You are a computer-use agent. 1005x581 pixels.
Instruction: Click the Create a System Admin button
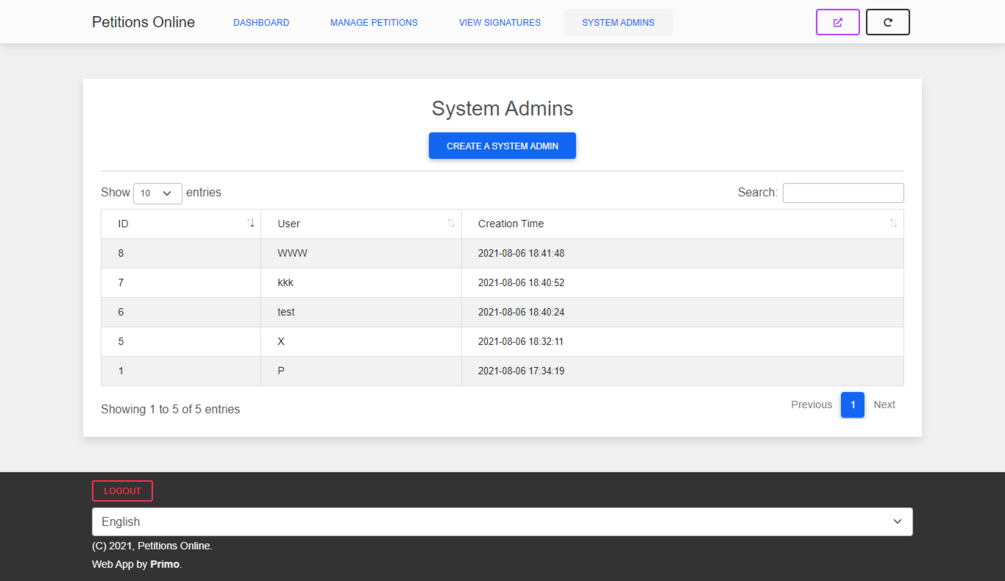coord(502,146)
